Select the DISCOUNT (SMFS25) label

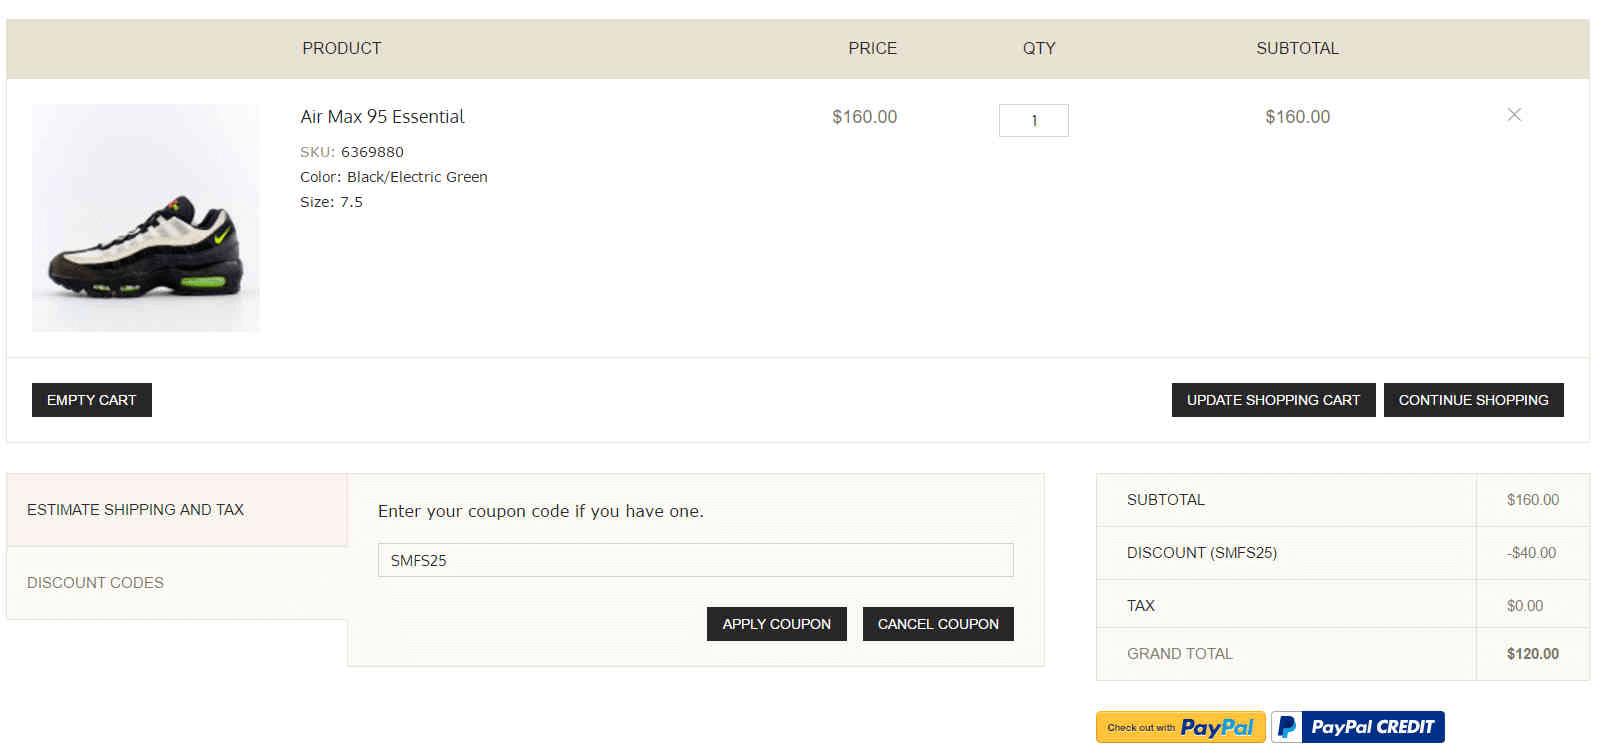(1202, 553)
